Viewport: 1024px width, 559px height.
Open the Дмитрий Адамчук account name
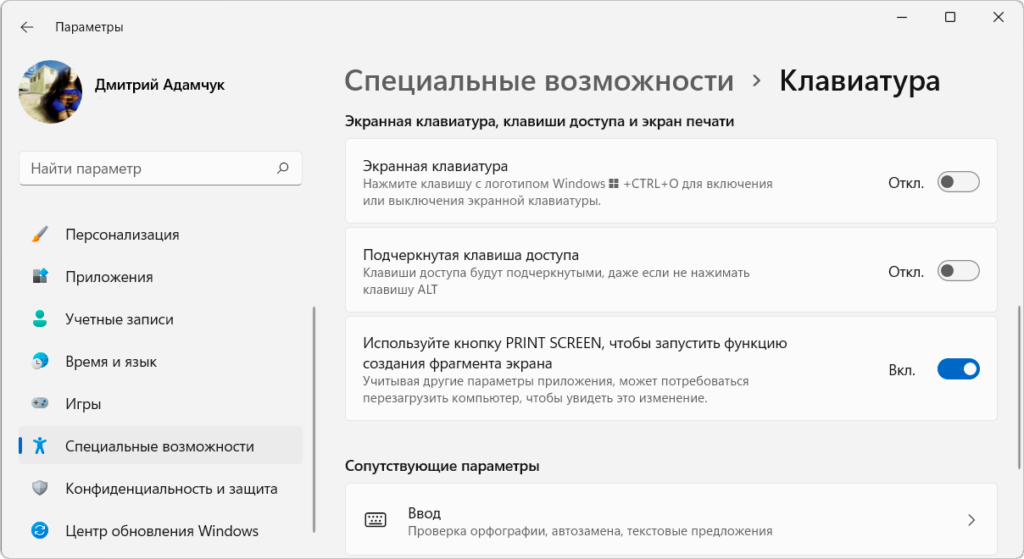coord(160,85)
